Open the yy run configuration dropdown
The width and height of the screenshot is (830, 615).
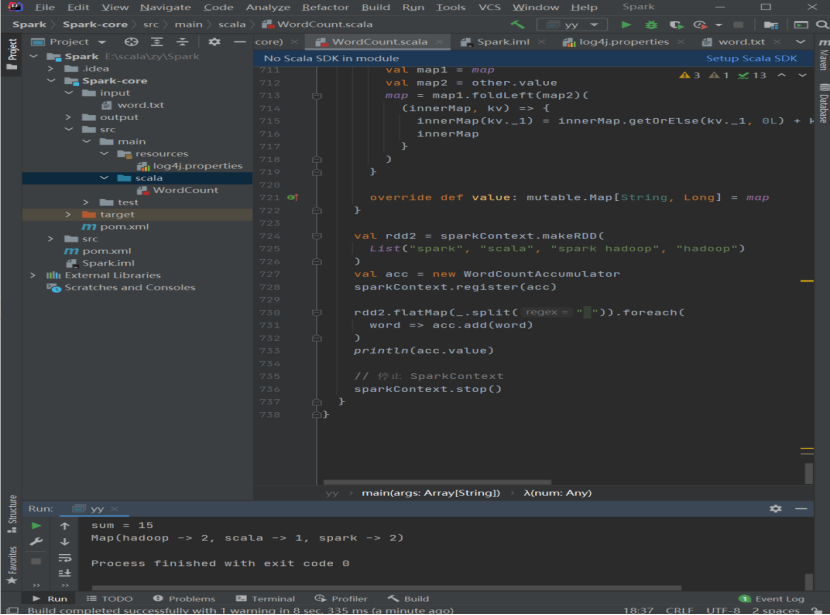coord(572,24)
